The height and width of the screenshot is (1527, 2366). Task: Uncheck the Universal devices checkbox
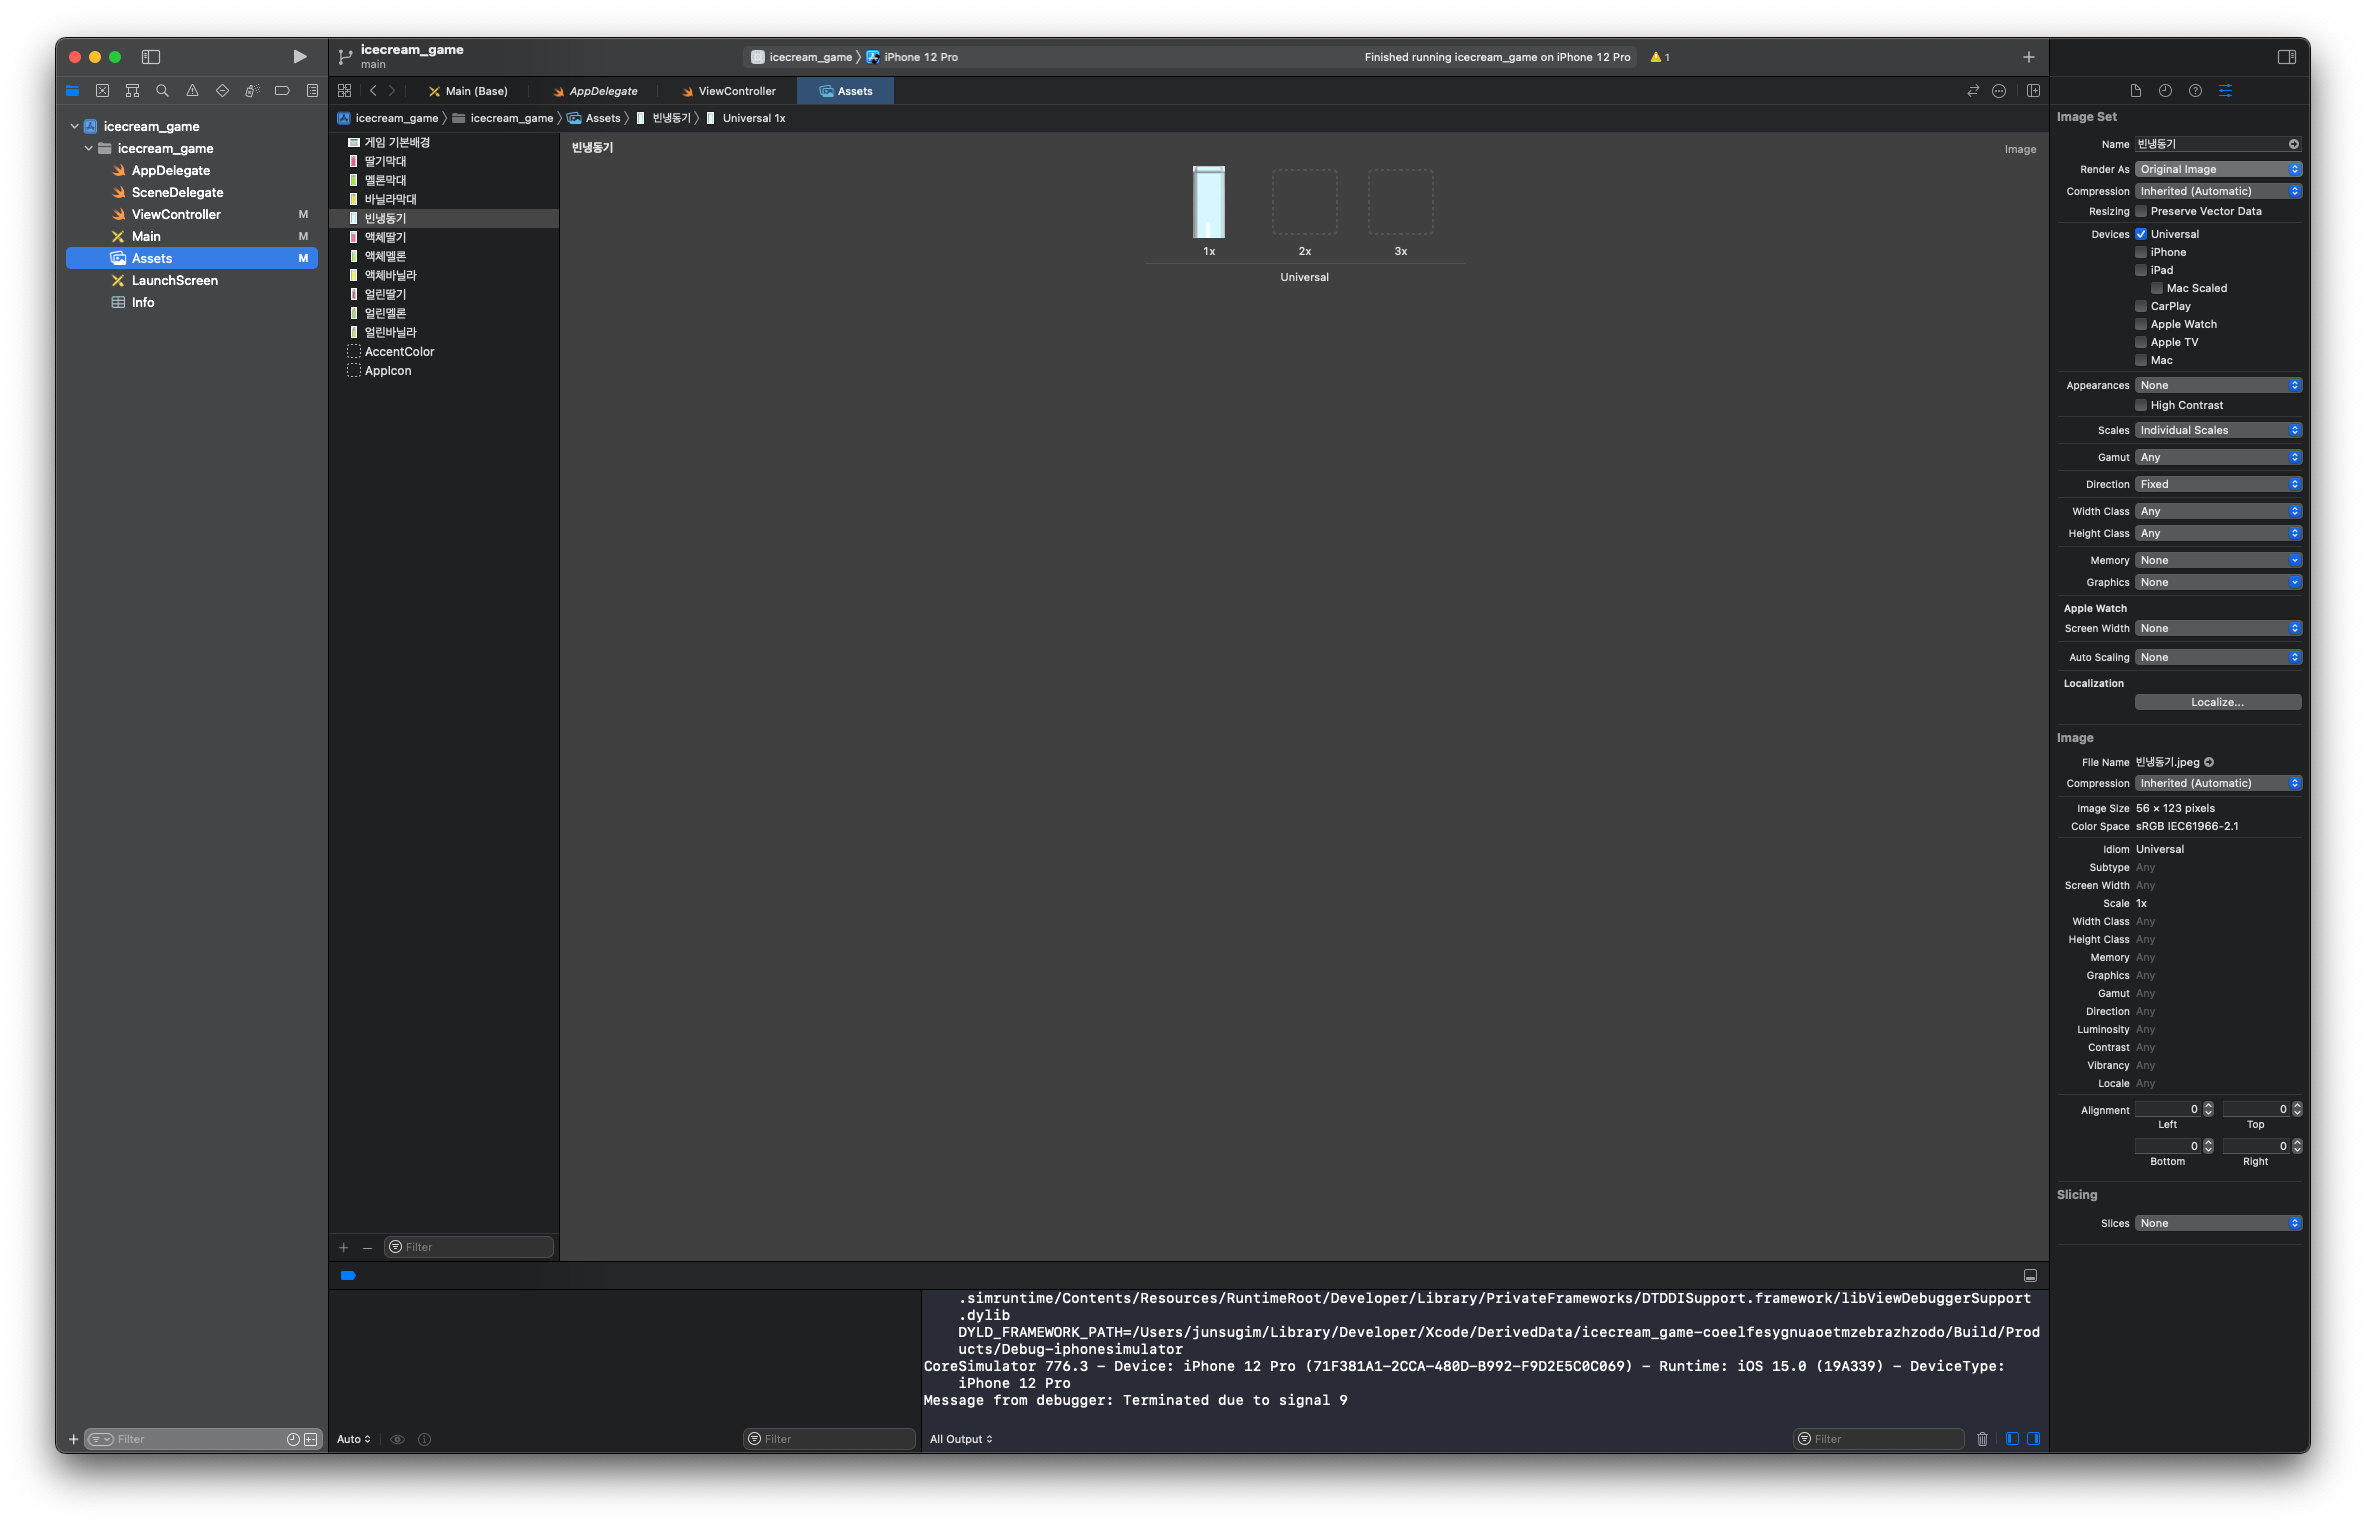click(2141, 234)
